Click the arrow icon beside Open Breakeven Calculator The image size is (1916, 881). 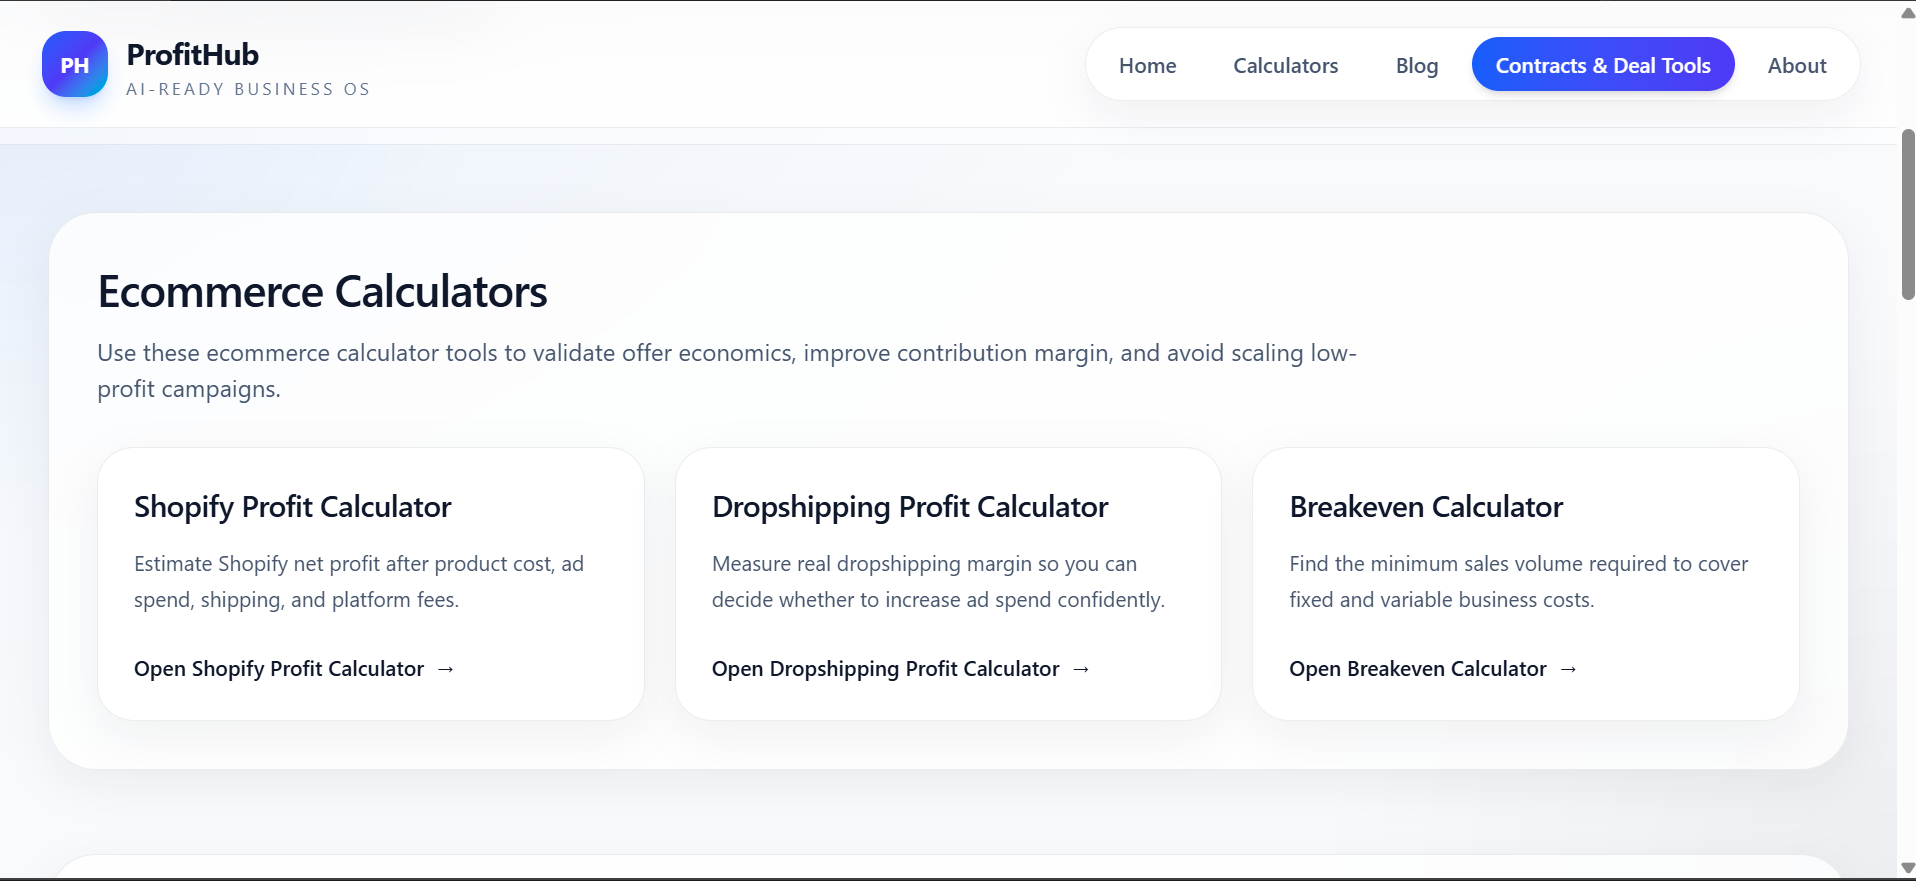tap(1567, 668)
